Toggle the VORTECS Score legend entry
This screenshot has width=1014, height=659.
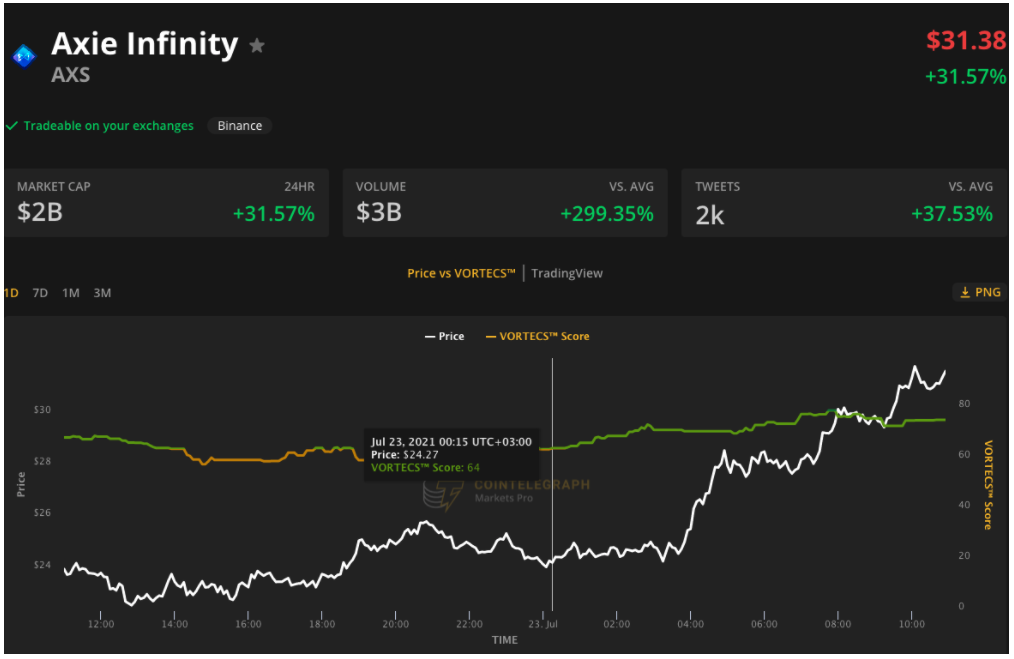tap(537, 336)
